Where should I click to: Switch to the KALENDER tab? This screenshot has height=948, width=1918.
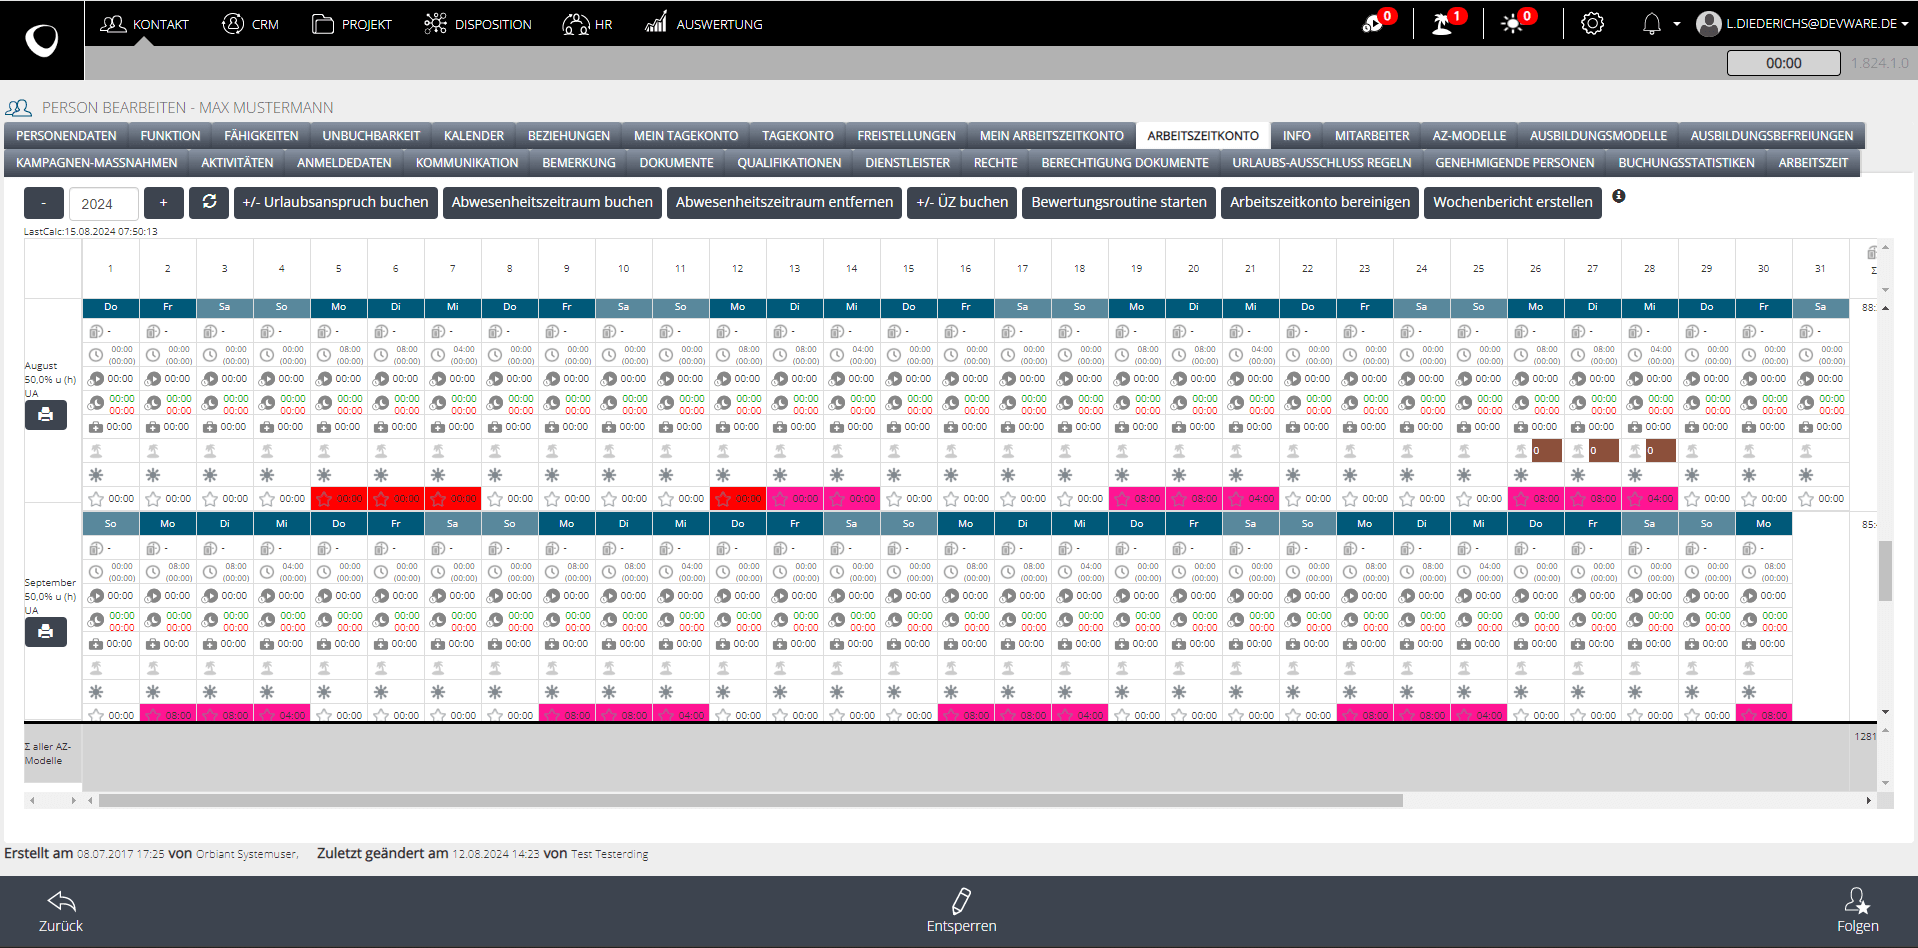click(x=474, y=136)
